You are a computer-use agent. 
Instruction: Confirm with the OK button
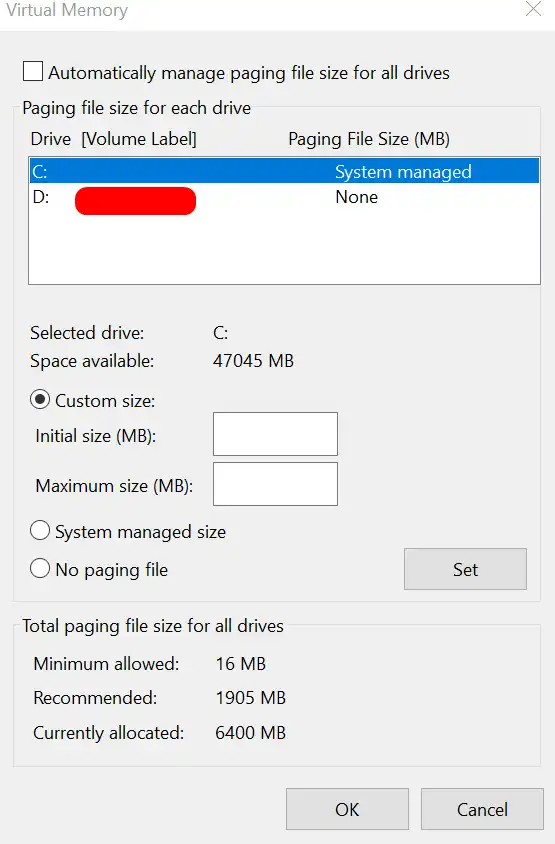[347, 809]
